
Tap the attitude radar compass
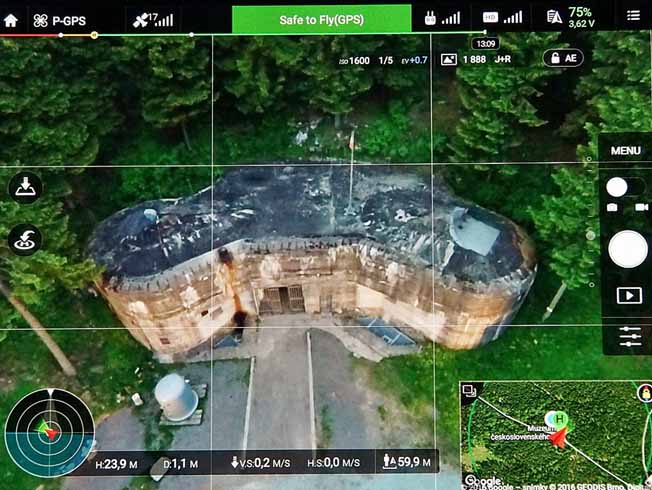tap(49, 433)
